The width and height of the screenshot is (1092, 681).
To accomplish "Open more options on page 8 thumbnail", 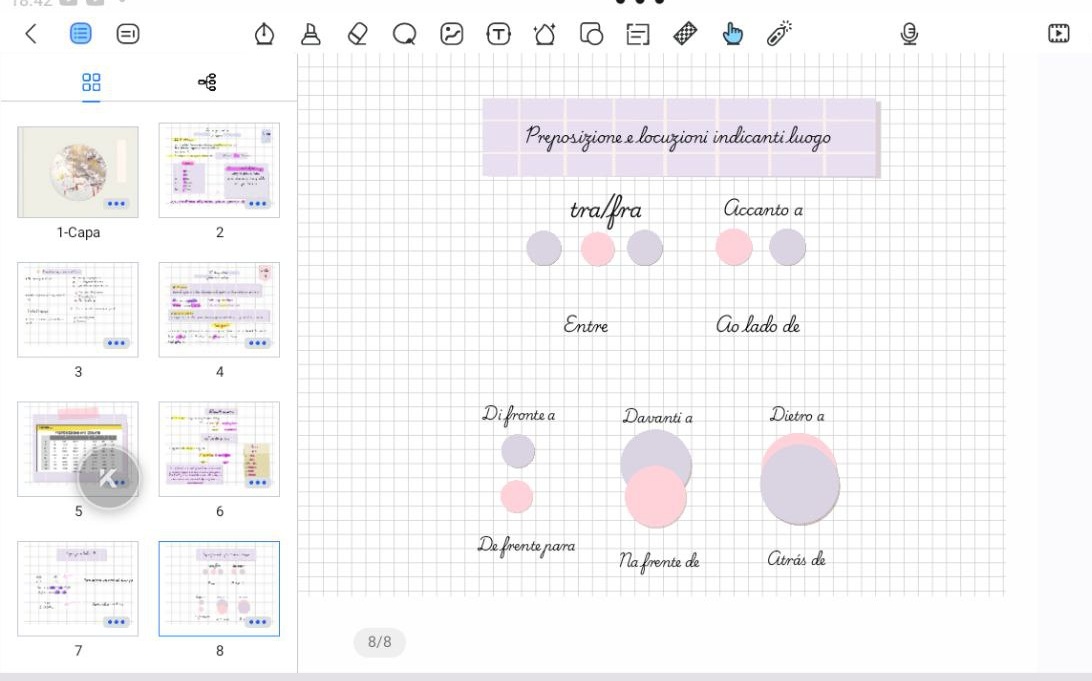I will point(258,622).
